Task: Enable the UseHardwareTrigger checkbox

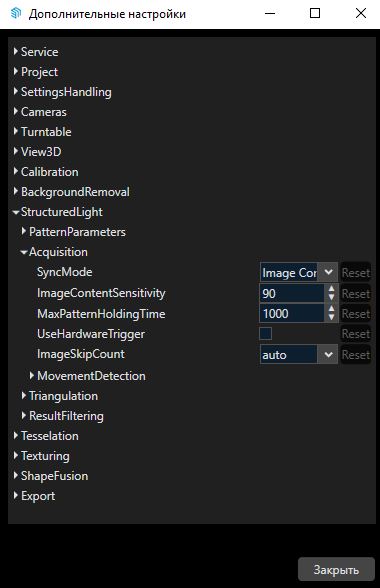Action: coord(266,333)
